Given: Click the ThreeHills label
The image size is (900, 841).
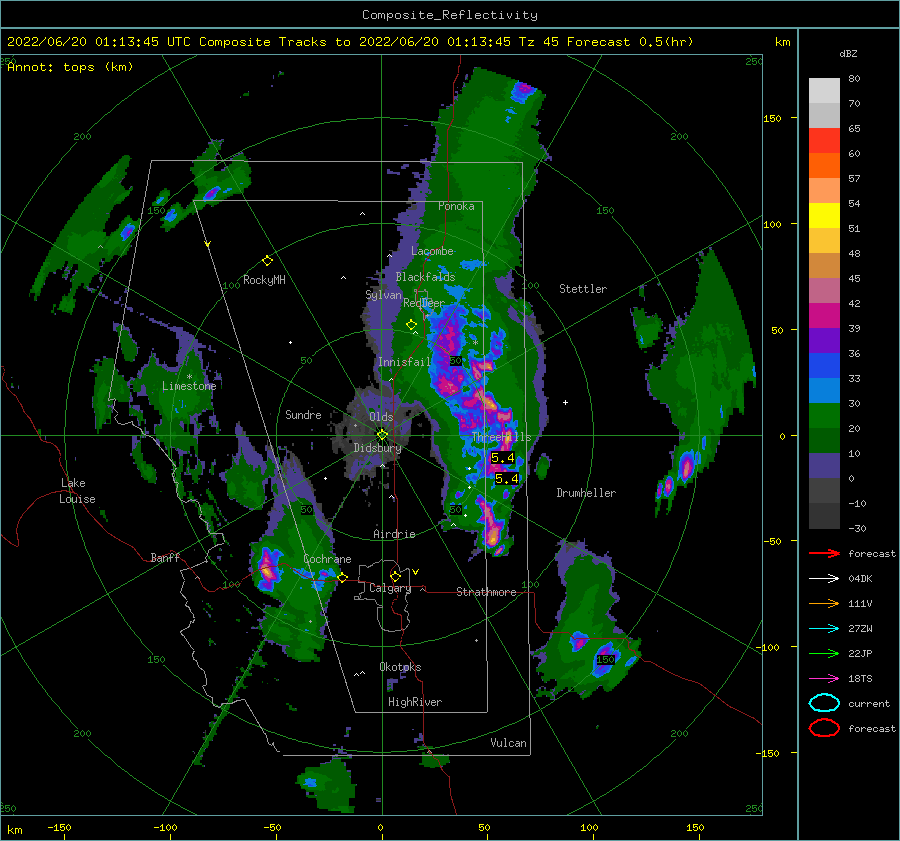Looking at the screenshot, I should click(x=501, y=437).
